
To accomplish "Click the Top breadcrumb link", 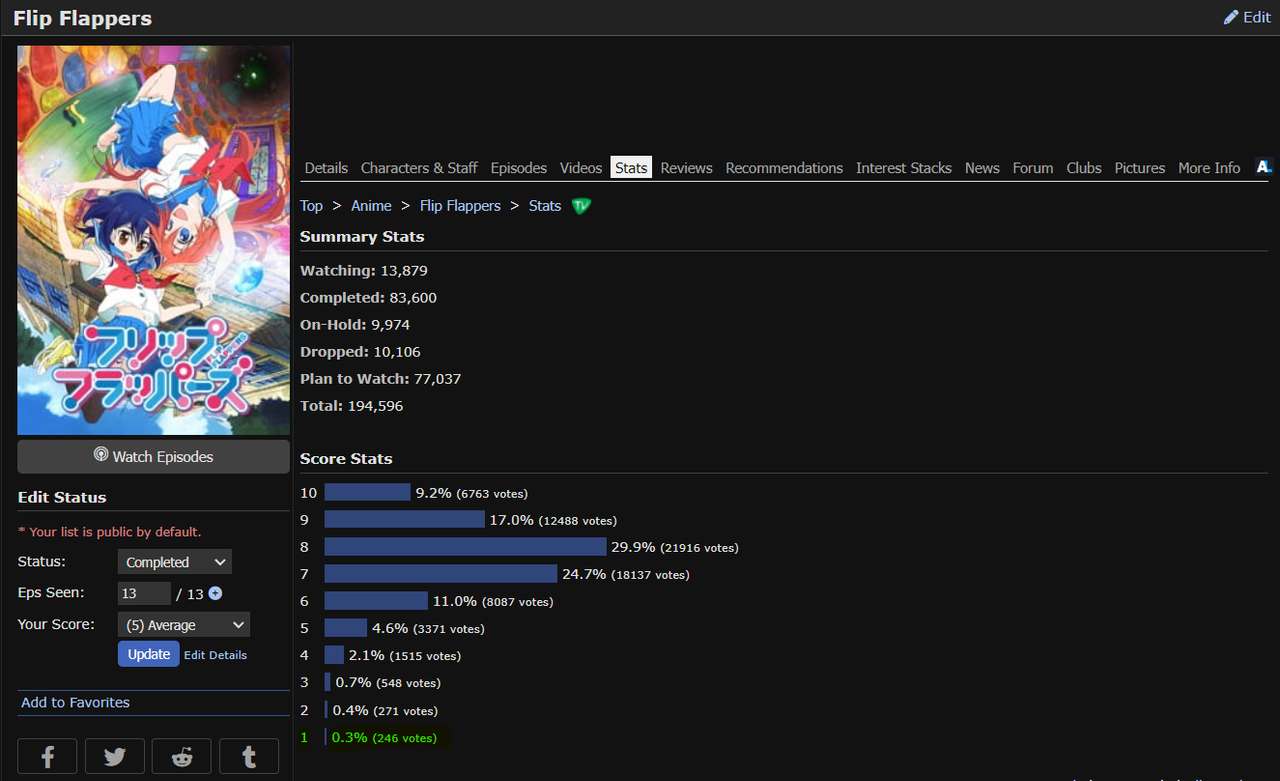I will [311, 205].
